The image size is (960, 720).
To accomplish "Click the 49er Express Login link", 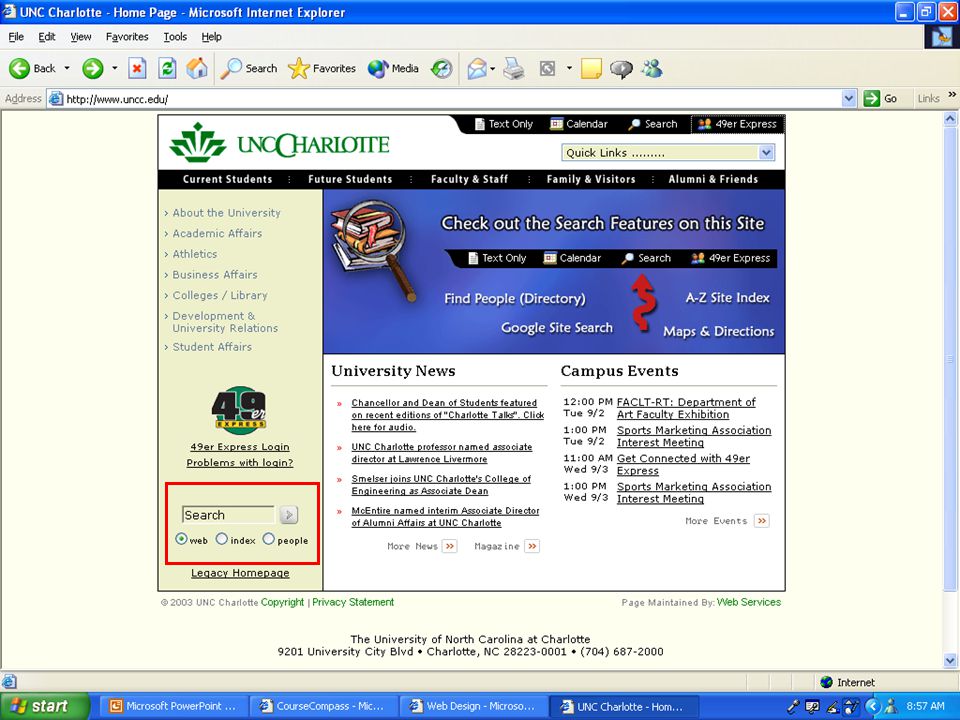I will (x=240, y=447).
